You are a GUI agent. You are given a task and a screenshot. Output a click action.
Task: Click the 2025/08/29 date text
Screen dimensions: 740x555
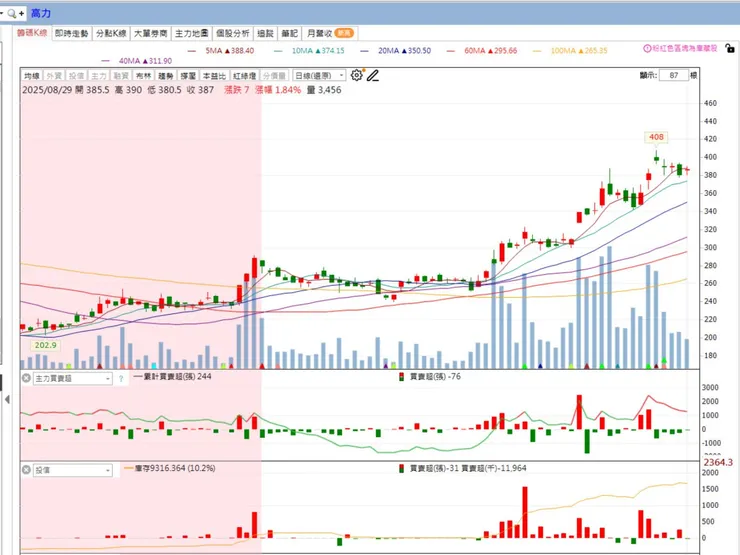click(x=47, y=90)
